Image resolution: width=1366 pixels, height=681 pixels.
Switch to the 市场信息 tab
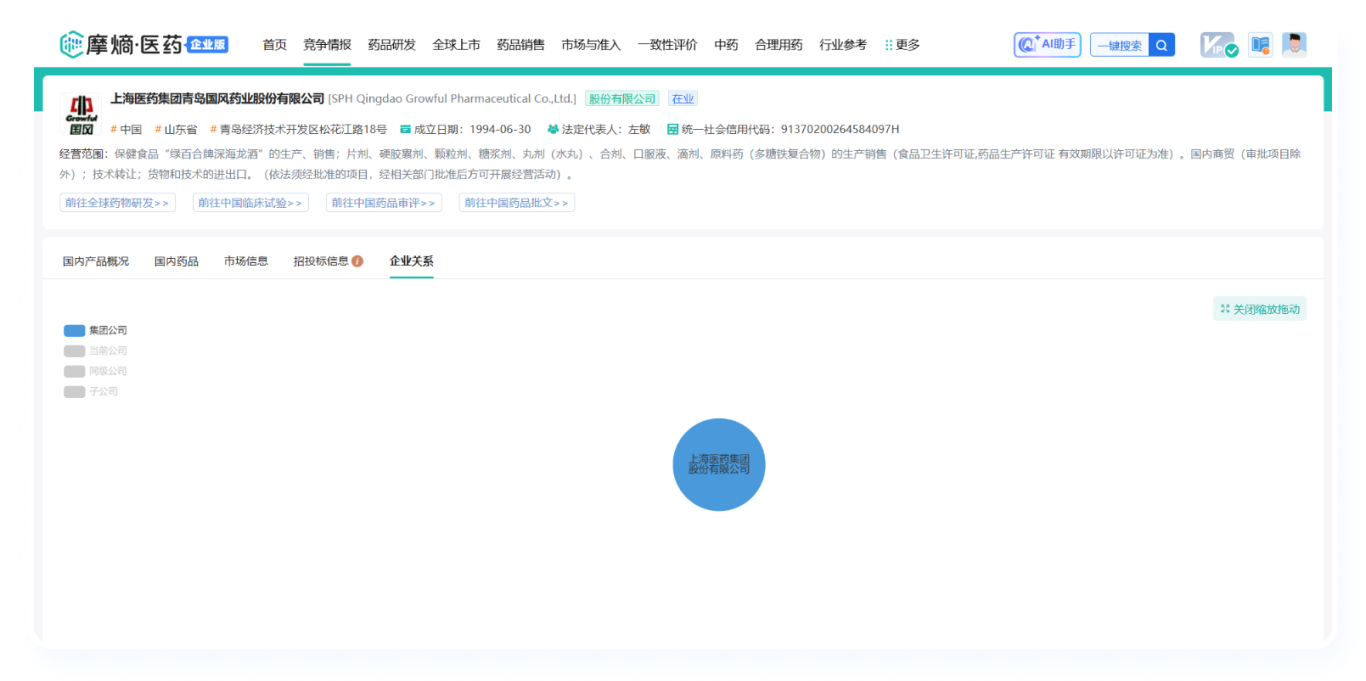click(x=246, y=261)
